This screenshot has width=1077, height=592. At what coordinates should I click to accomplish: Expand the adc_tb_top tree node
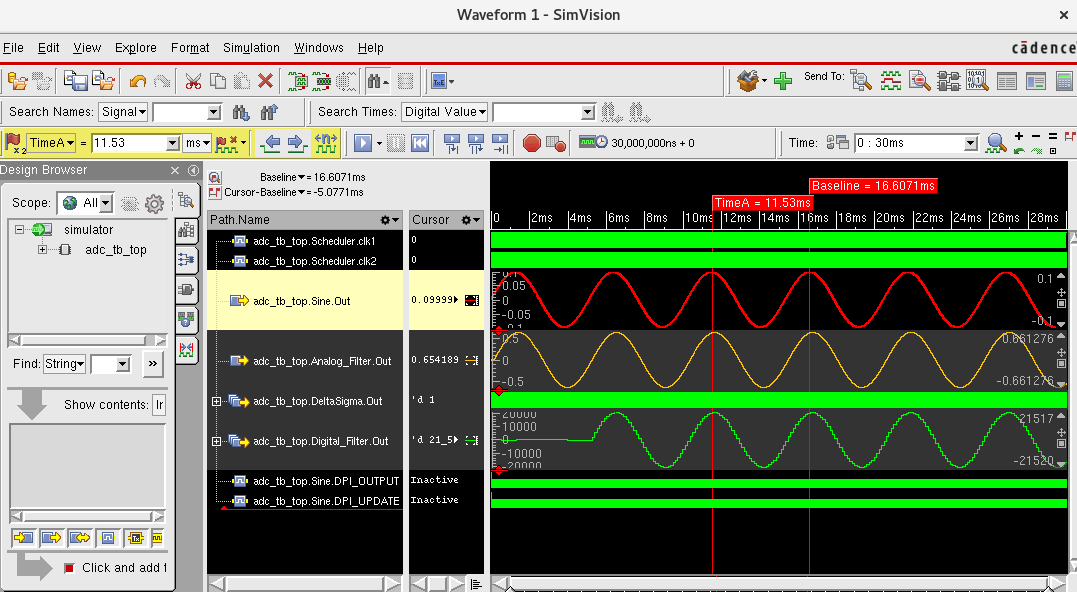[x=43, y=250]
